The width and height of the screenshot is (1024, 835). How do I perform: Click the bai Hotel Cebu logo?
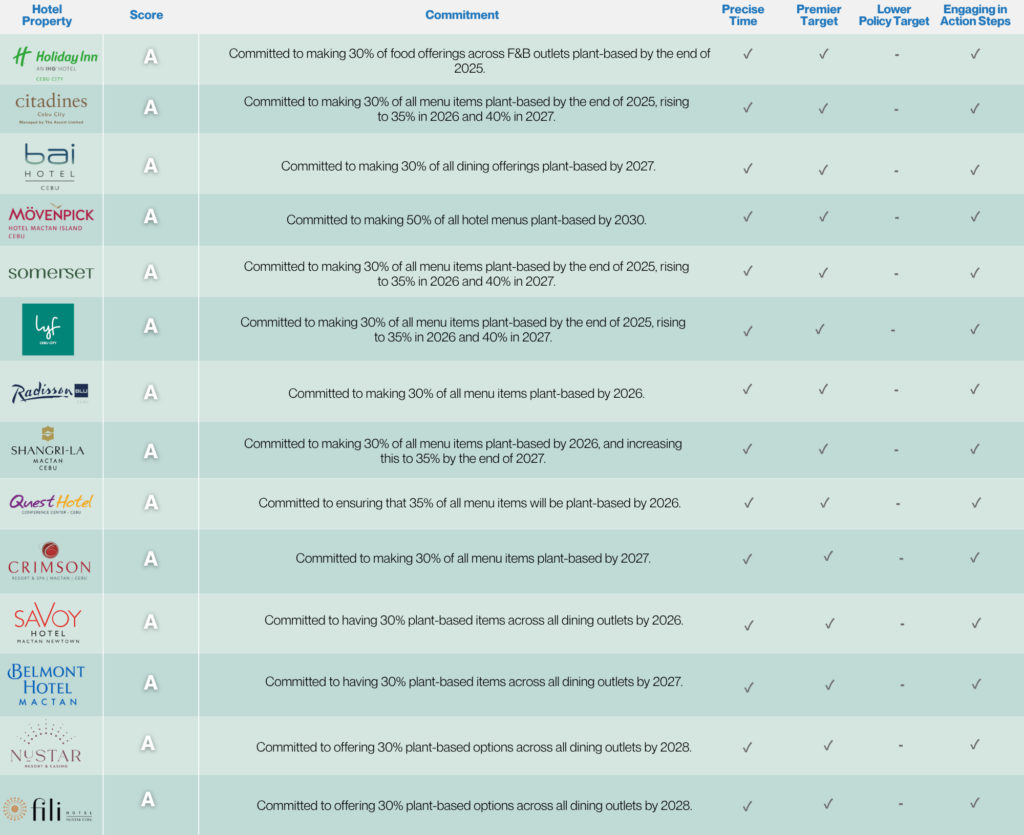(x=50, y=165)
